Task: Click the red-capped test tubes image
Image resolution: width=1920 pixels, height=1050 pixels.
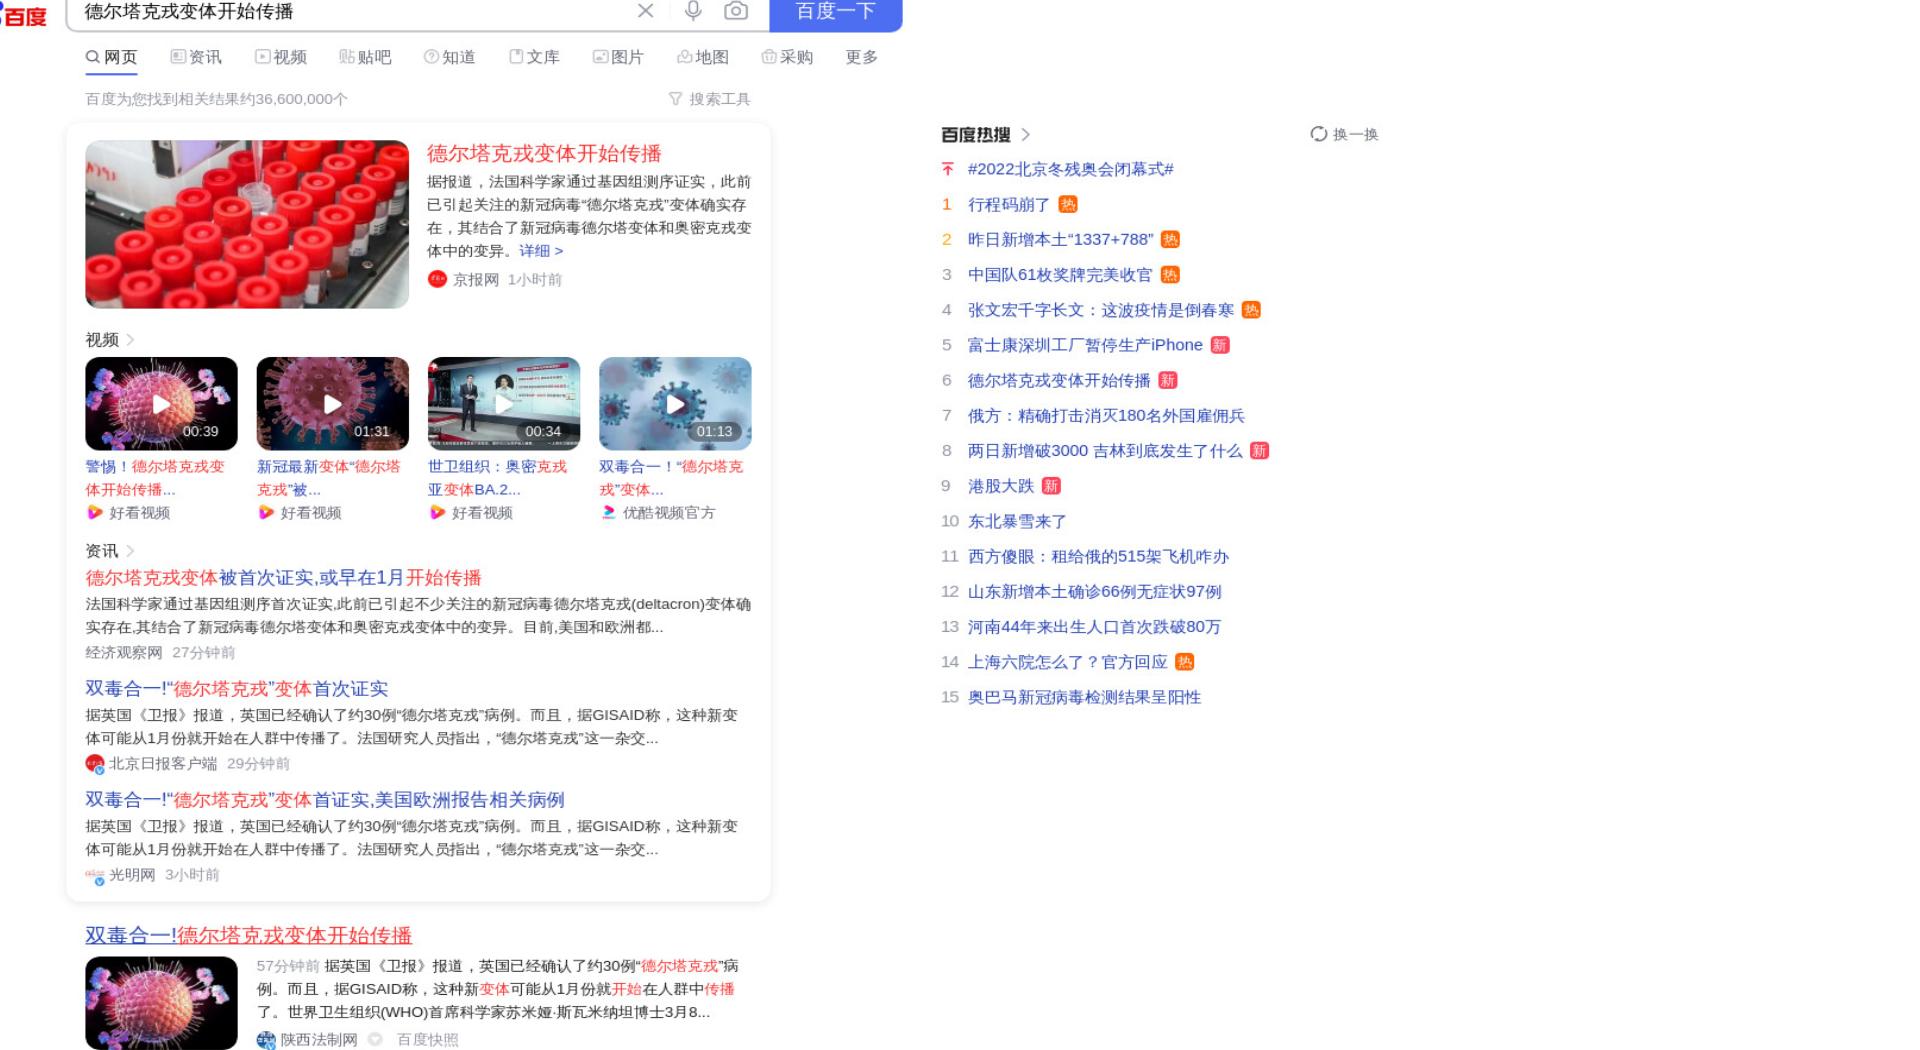Action: (x=247, y=224)
